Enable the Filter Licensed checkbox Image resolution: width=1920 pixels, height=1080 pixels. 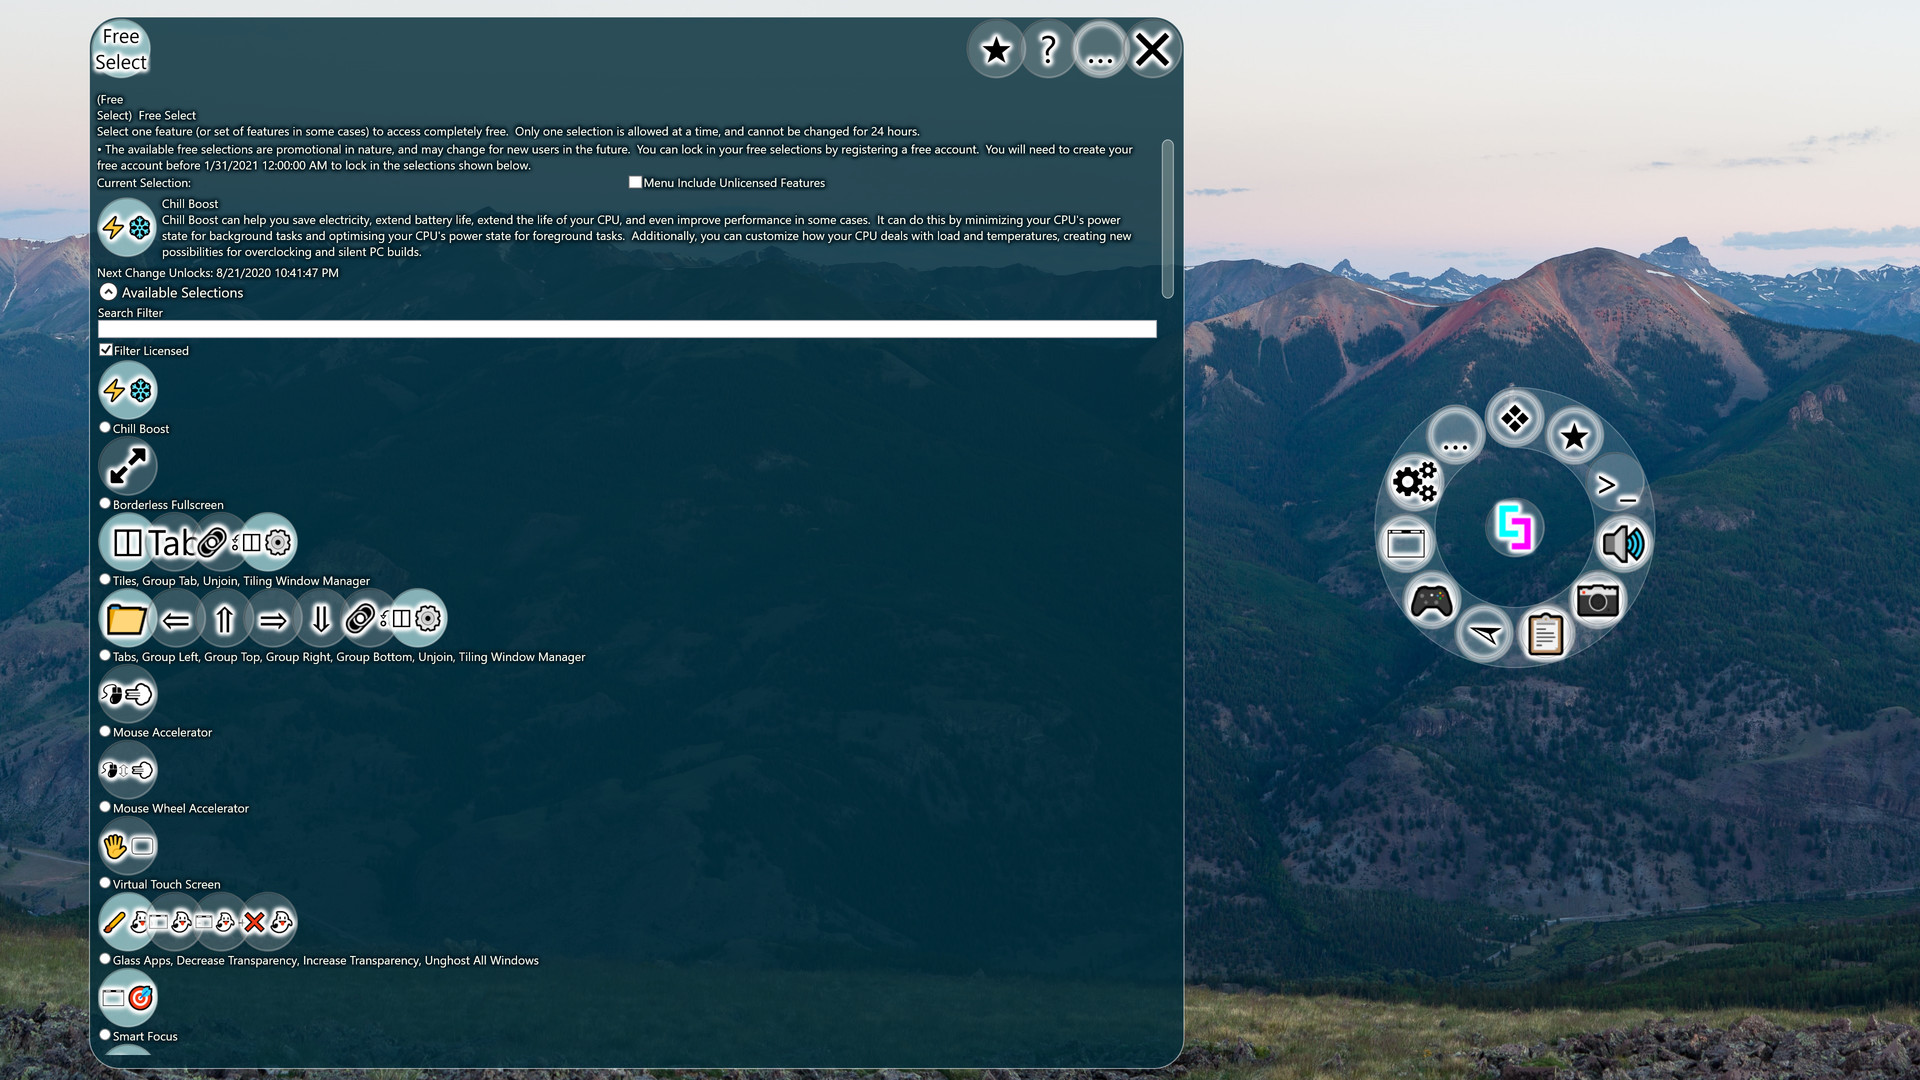pos(105,348)
